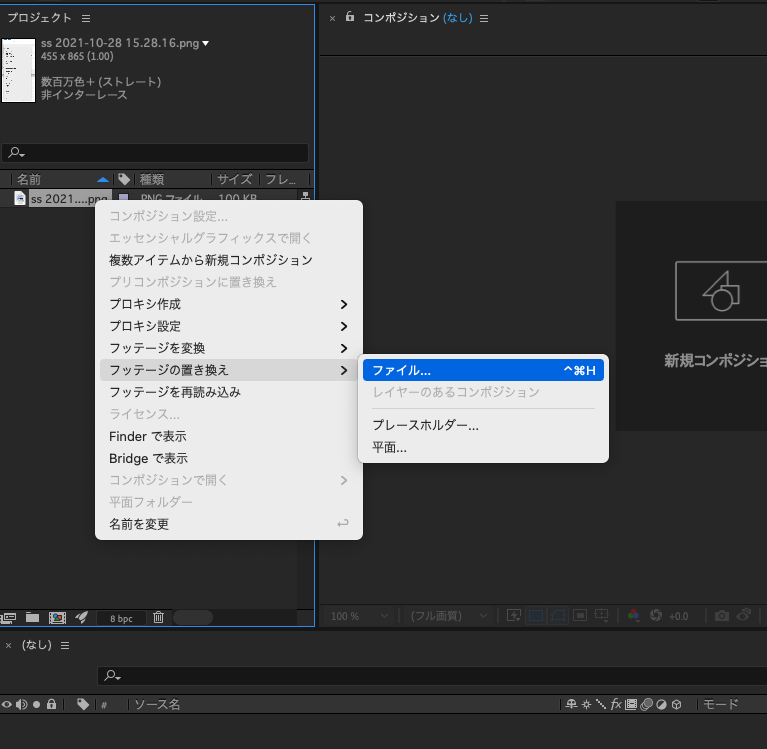Click the new composition icon in the Project panel footer
Viewport: 767px width, 749px height.
[57, 617]
